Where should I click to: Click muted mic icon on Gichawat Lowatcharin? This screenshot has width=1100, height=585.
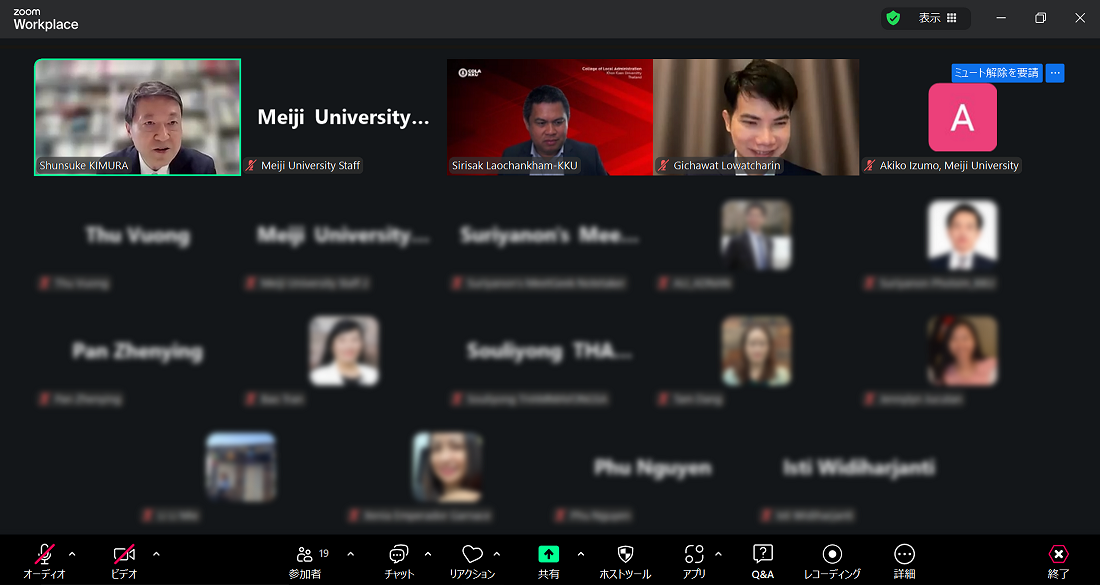click(x=664, y=166)
